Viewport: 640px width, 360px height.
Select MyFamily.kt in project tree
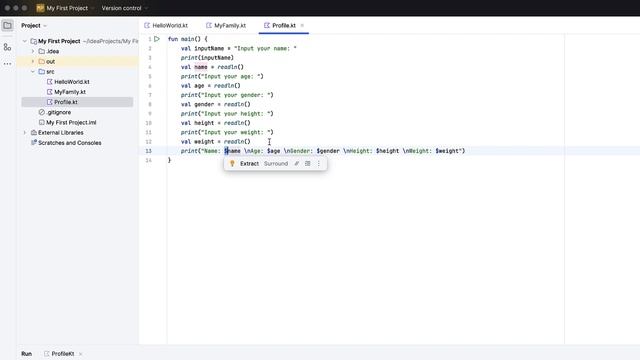coord(70,92)
